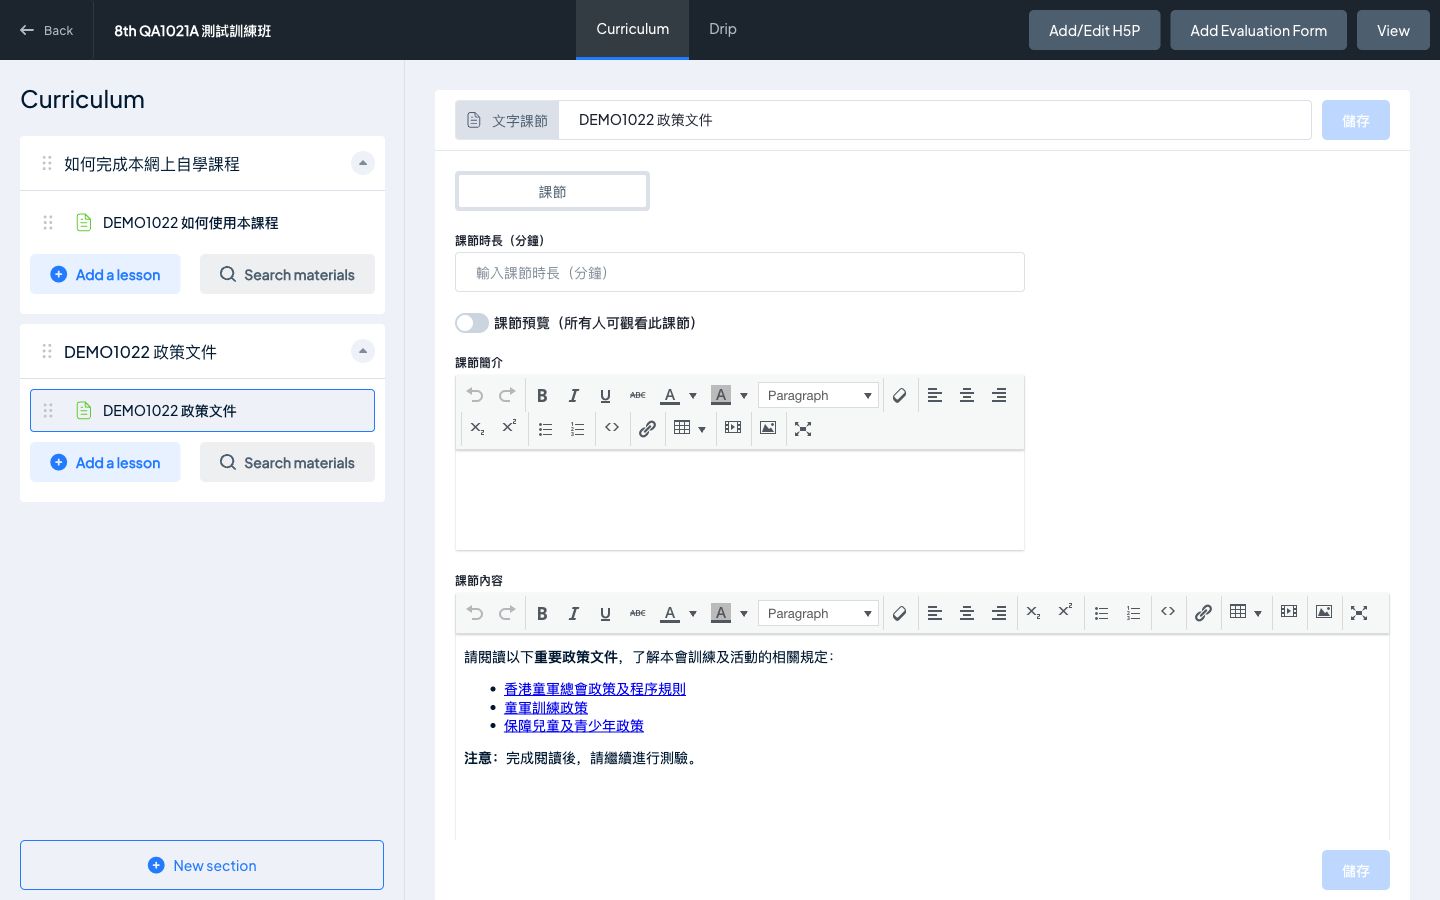Click the View button in the header

click(x=1393, y=30)
